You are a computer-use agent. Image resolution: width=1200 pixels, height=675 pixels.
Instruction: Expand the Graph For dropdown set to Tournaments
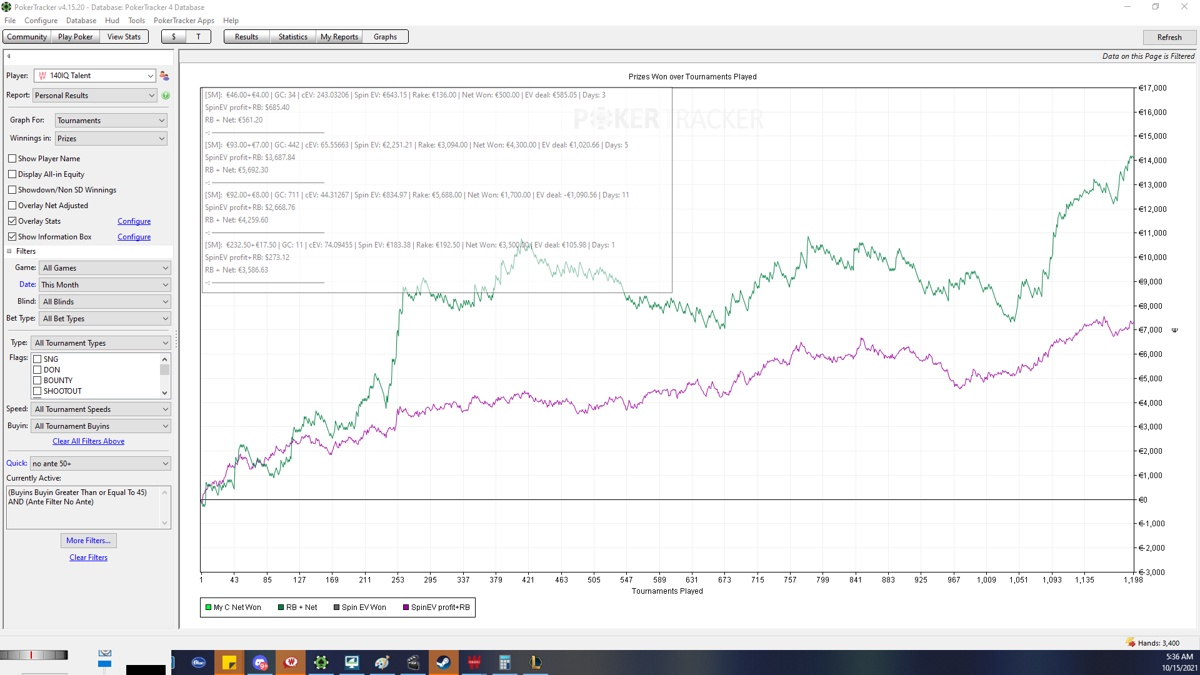click(110, 120)
